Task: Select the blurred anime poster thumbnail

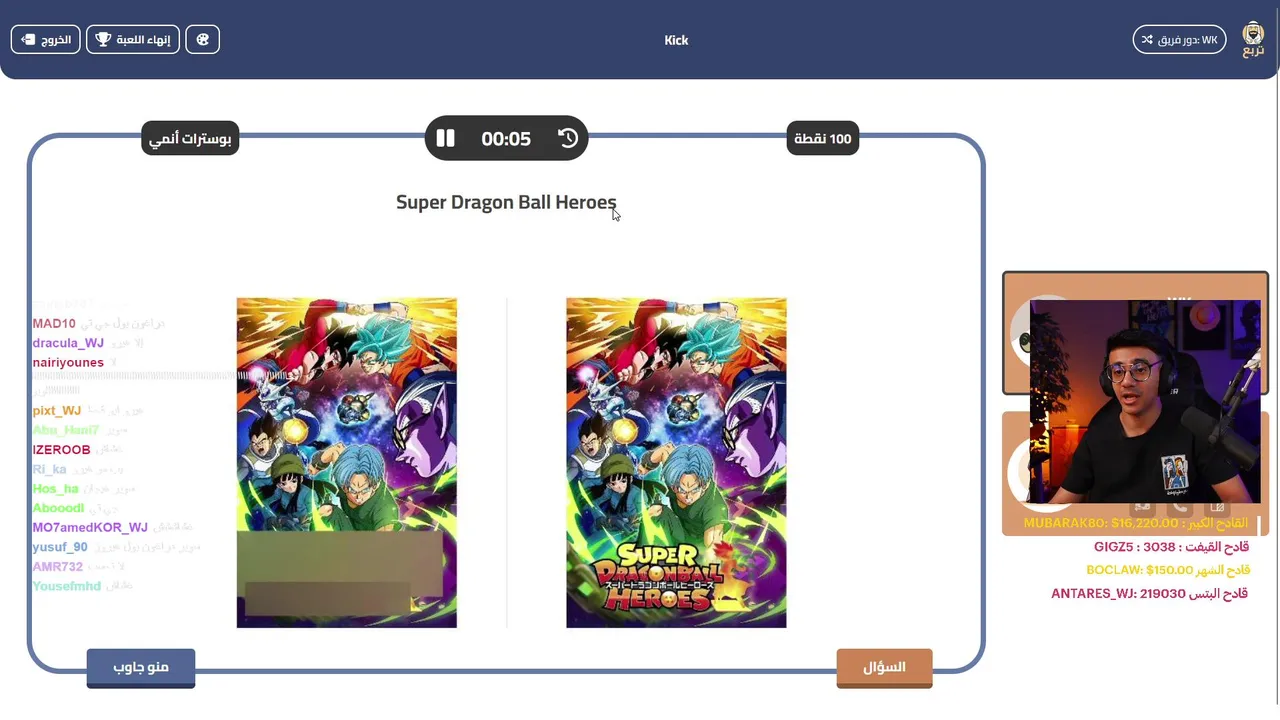Action: [346, 463]
